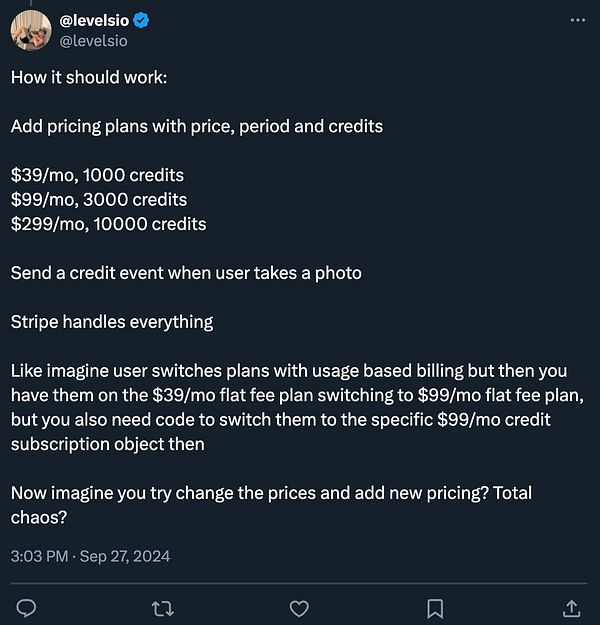The width and height of the screenshot is (600, 625).
Task: Bookmark this tweet with the bookmark icon
Action: pyautogui.click(x=436, y=607)
